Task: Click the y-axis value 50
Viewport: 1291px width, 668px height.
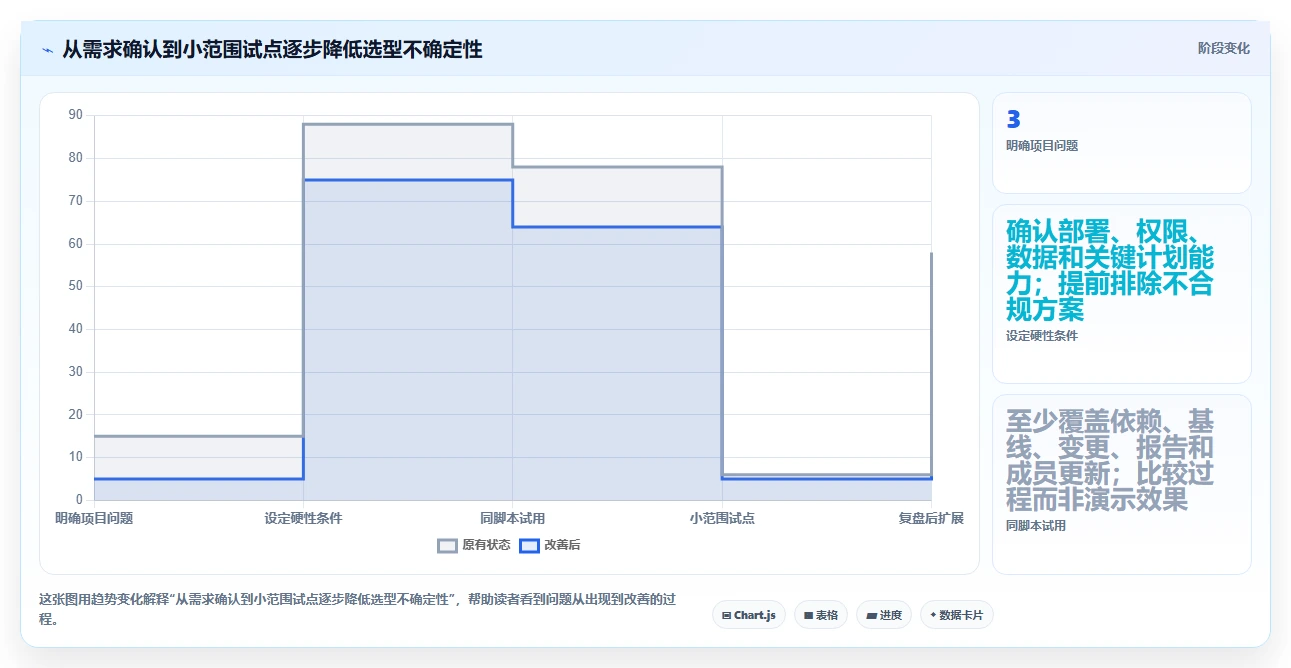Action: pos(76,286)
